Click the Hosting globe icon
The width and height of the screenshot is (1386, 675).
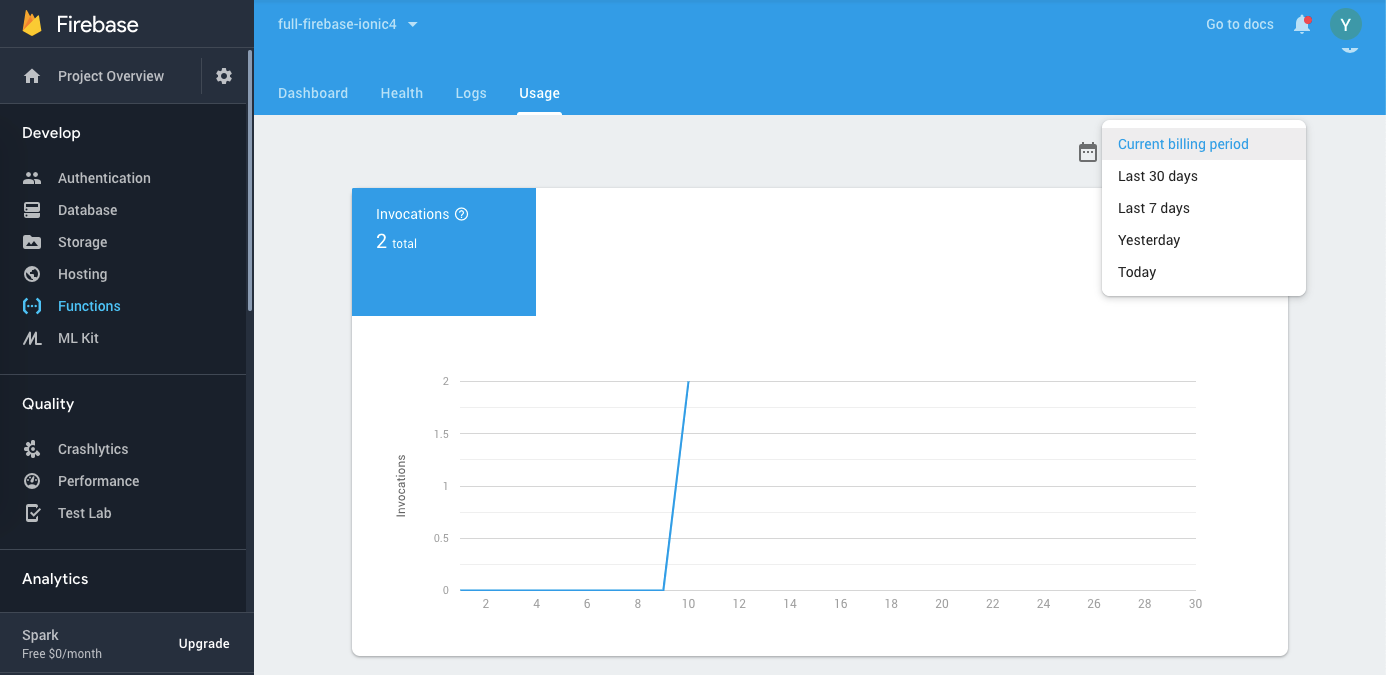click(32, 274)
